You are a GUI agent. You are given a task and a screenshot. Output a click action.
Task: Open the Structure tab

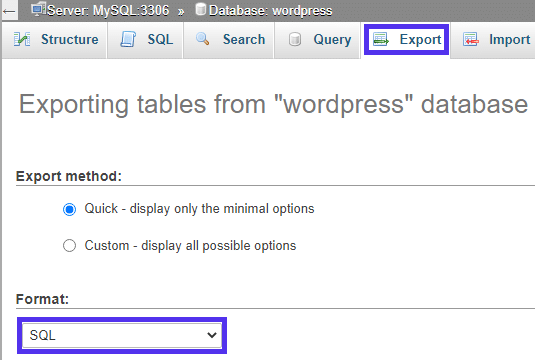(x=55, y=40)
